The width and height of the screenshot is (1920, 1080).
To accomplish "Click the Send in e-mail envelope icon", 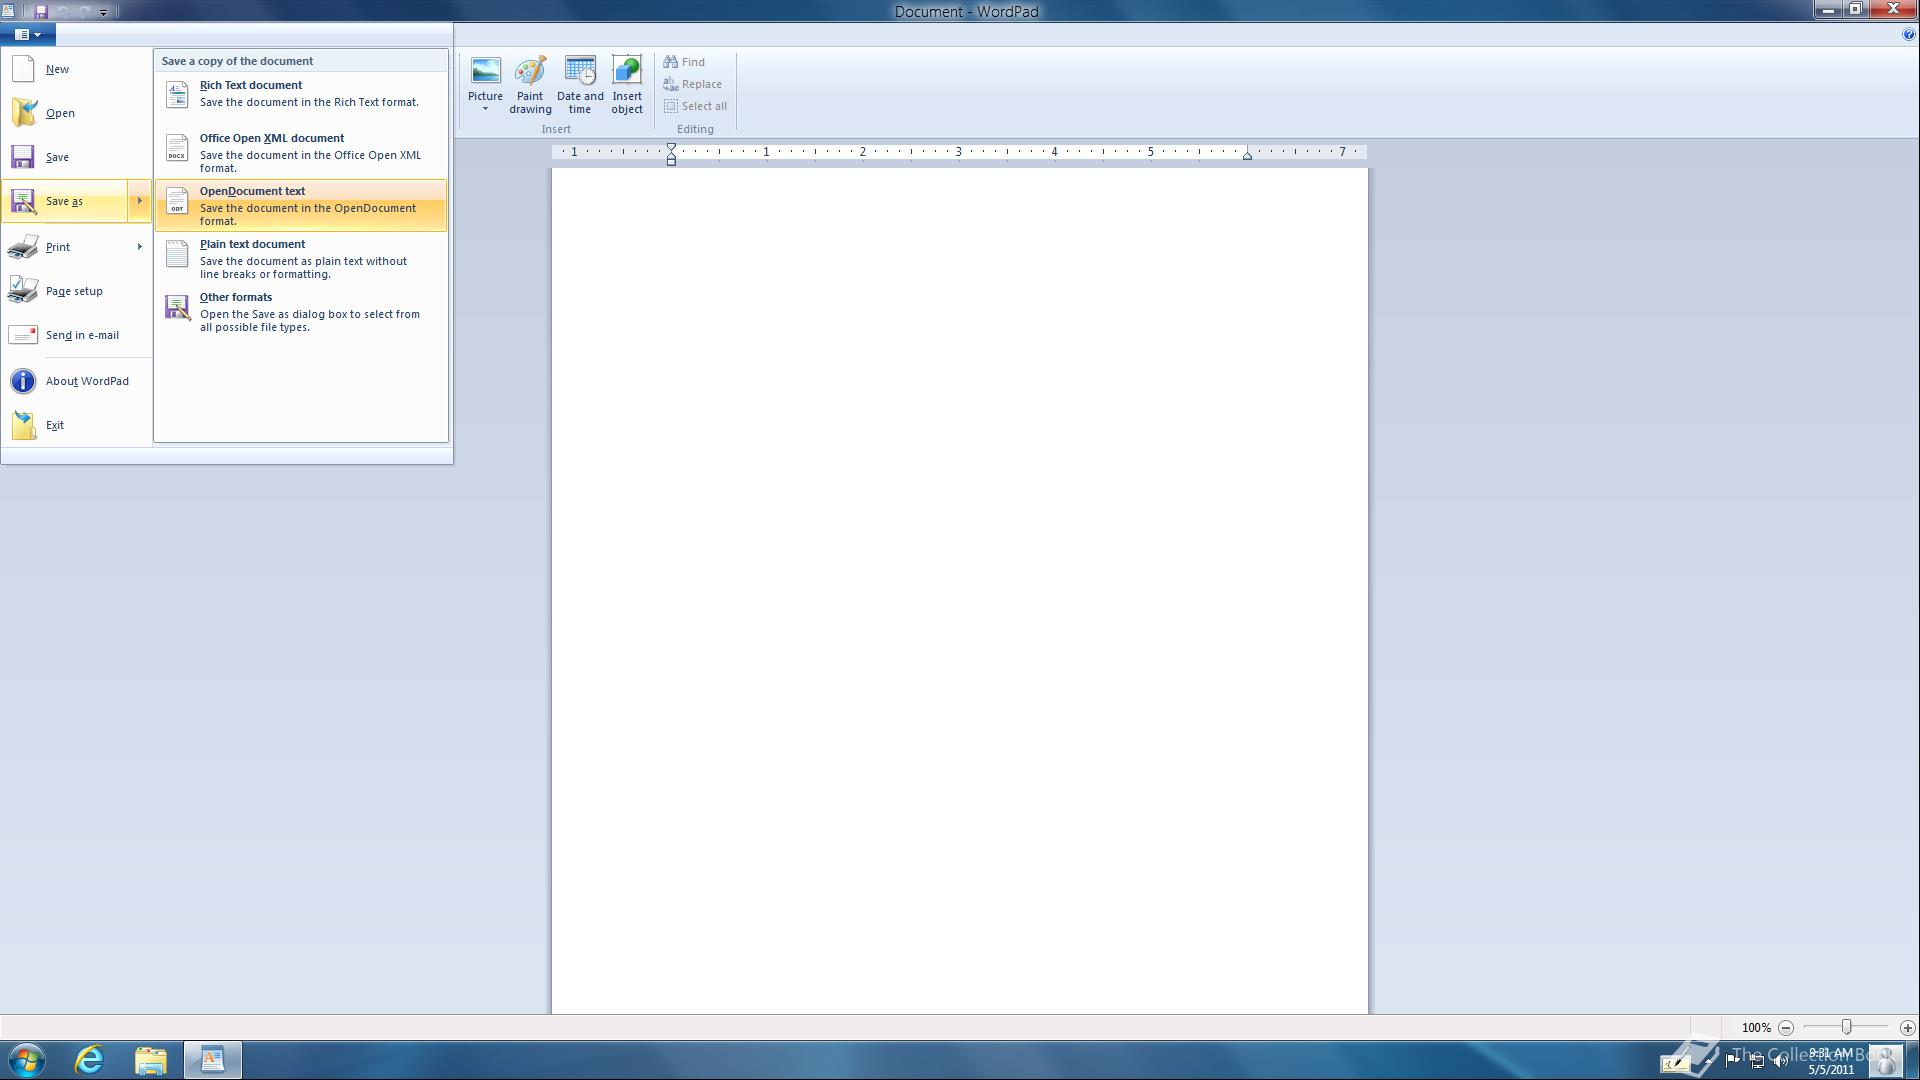I will point(23,335).
